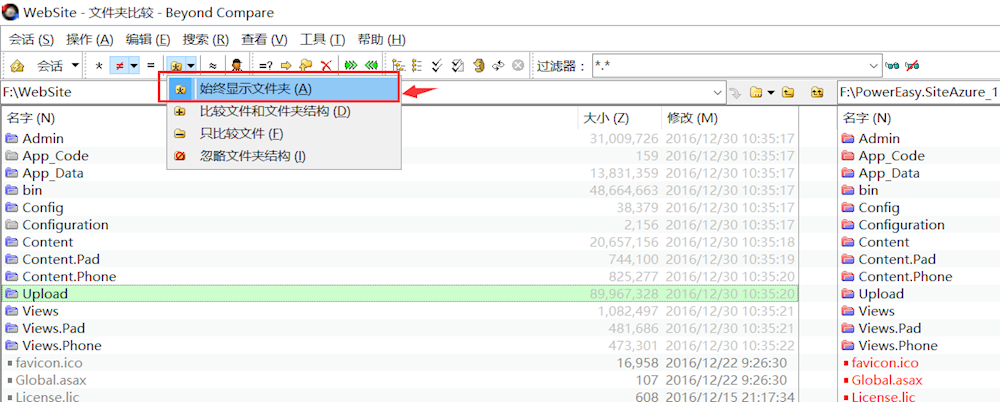Click the crossed-out glasses Suppress Filters icon
The image size is (1000, 402).
click(x=912, y=65)
